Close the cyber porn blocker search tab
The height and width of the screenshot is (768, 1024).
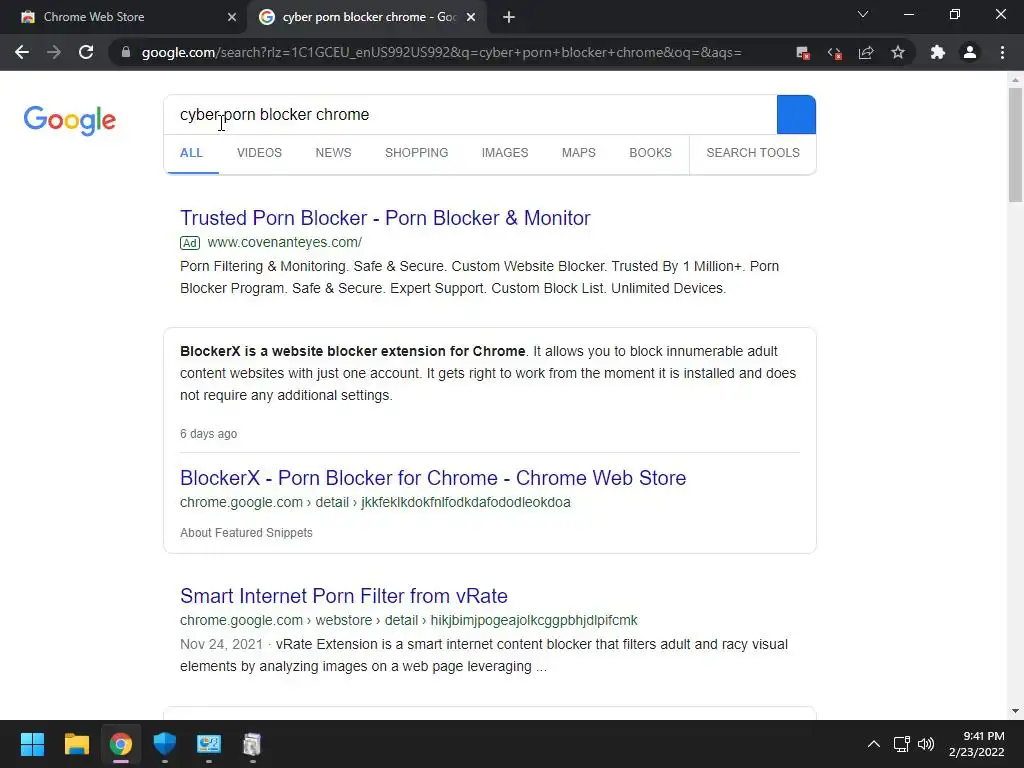tap(471, 17)
